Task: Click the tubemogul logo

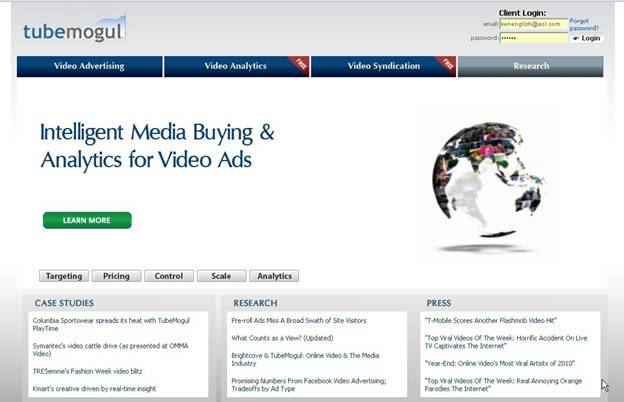Action: [74, 29]
